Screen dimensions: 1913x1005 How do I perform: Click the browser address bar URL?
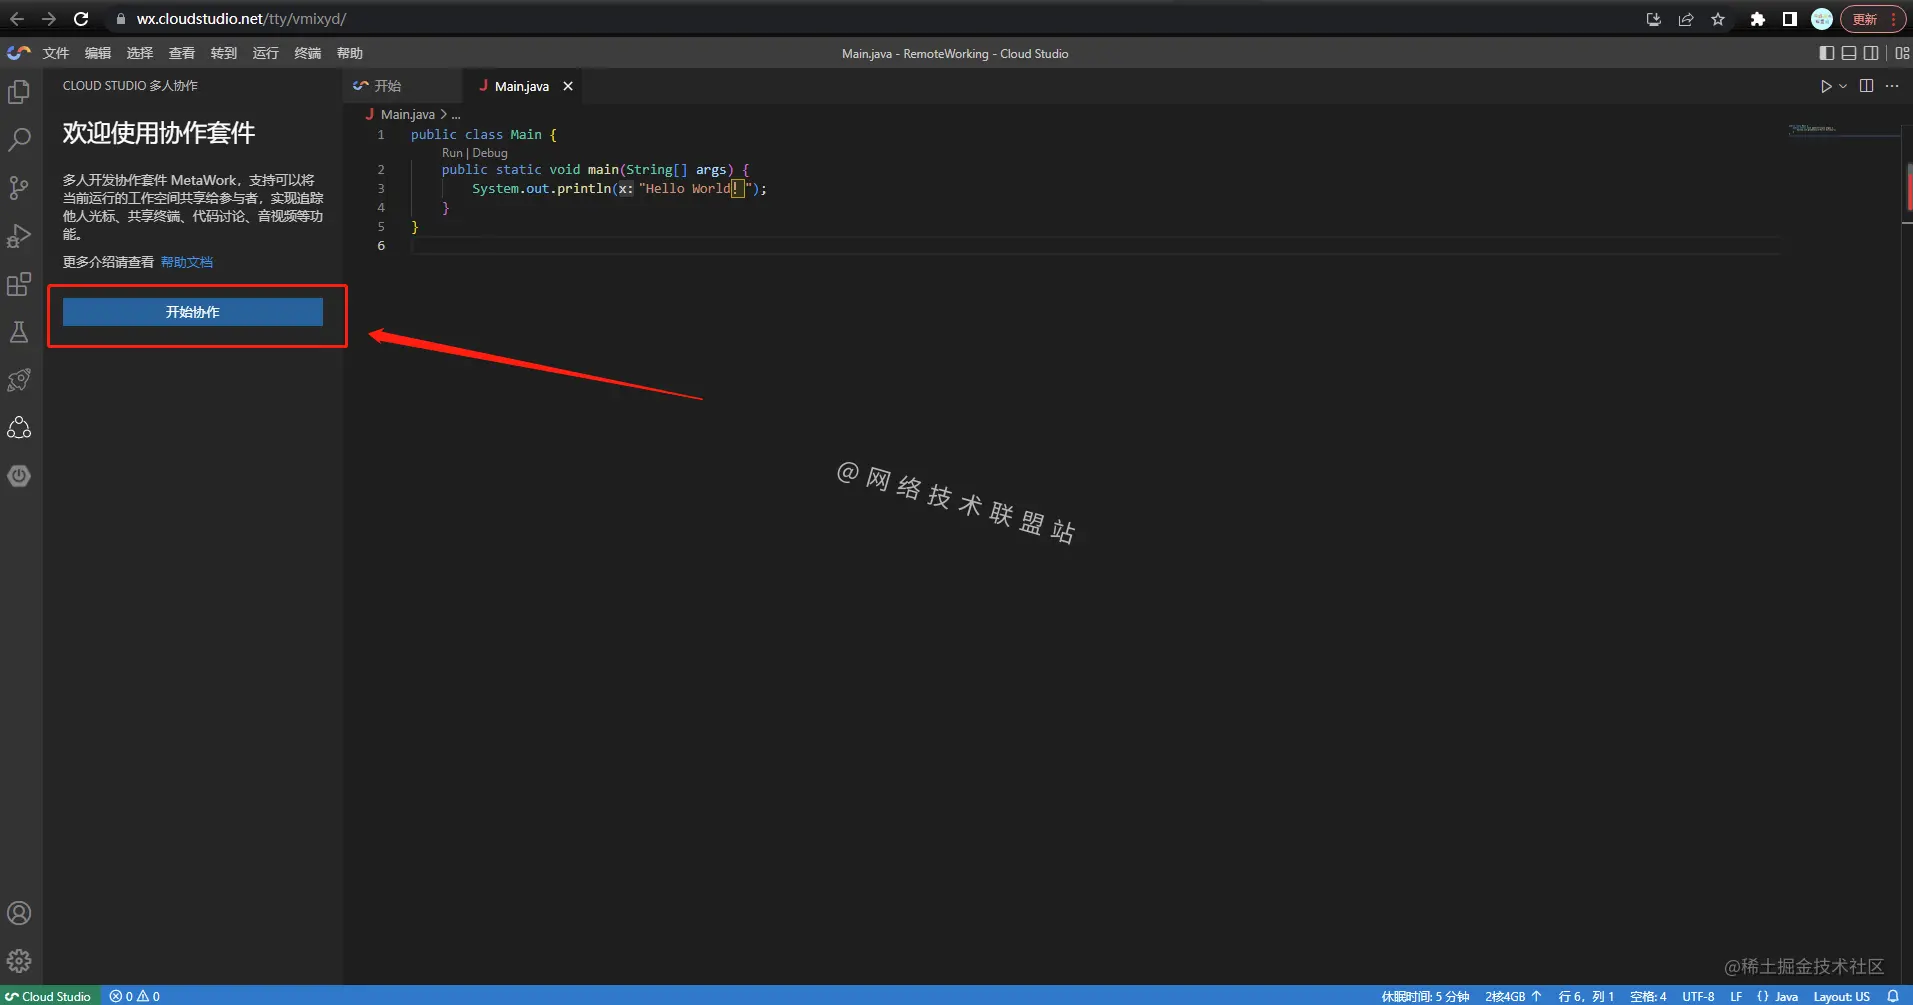(x=241, y=19)
